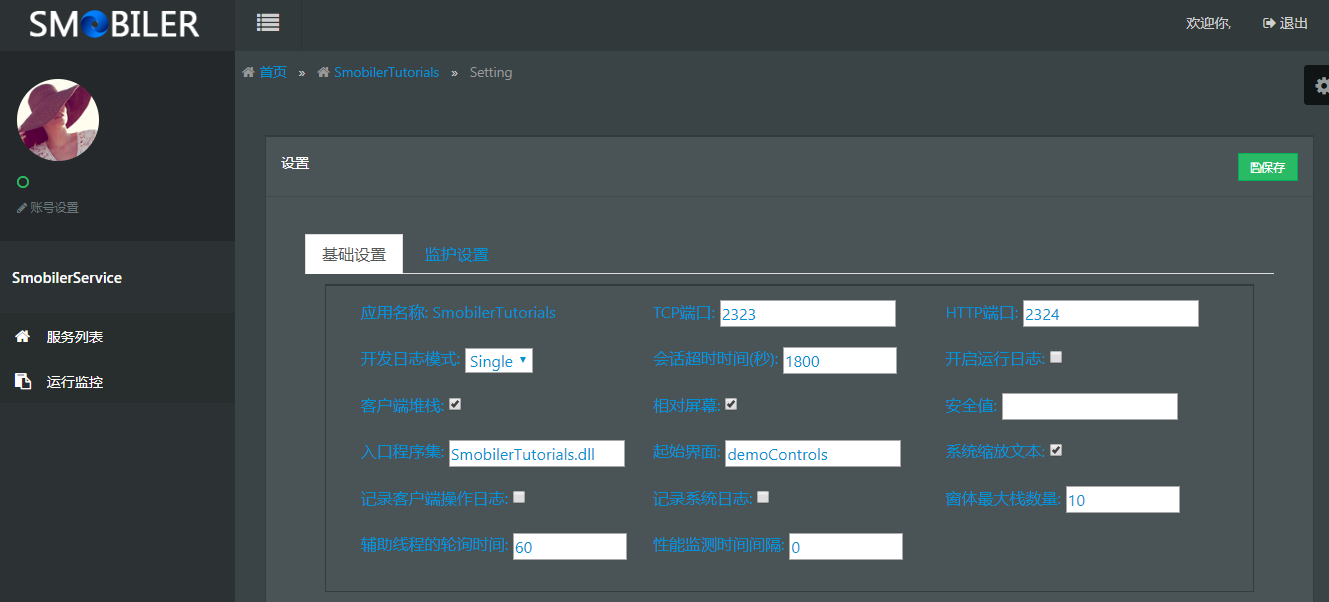Click the pencil icon for 账号设置
This screenshot has height=602, width=1329.
22,208
